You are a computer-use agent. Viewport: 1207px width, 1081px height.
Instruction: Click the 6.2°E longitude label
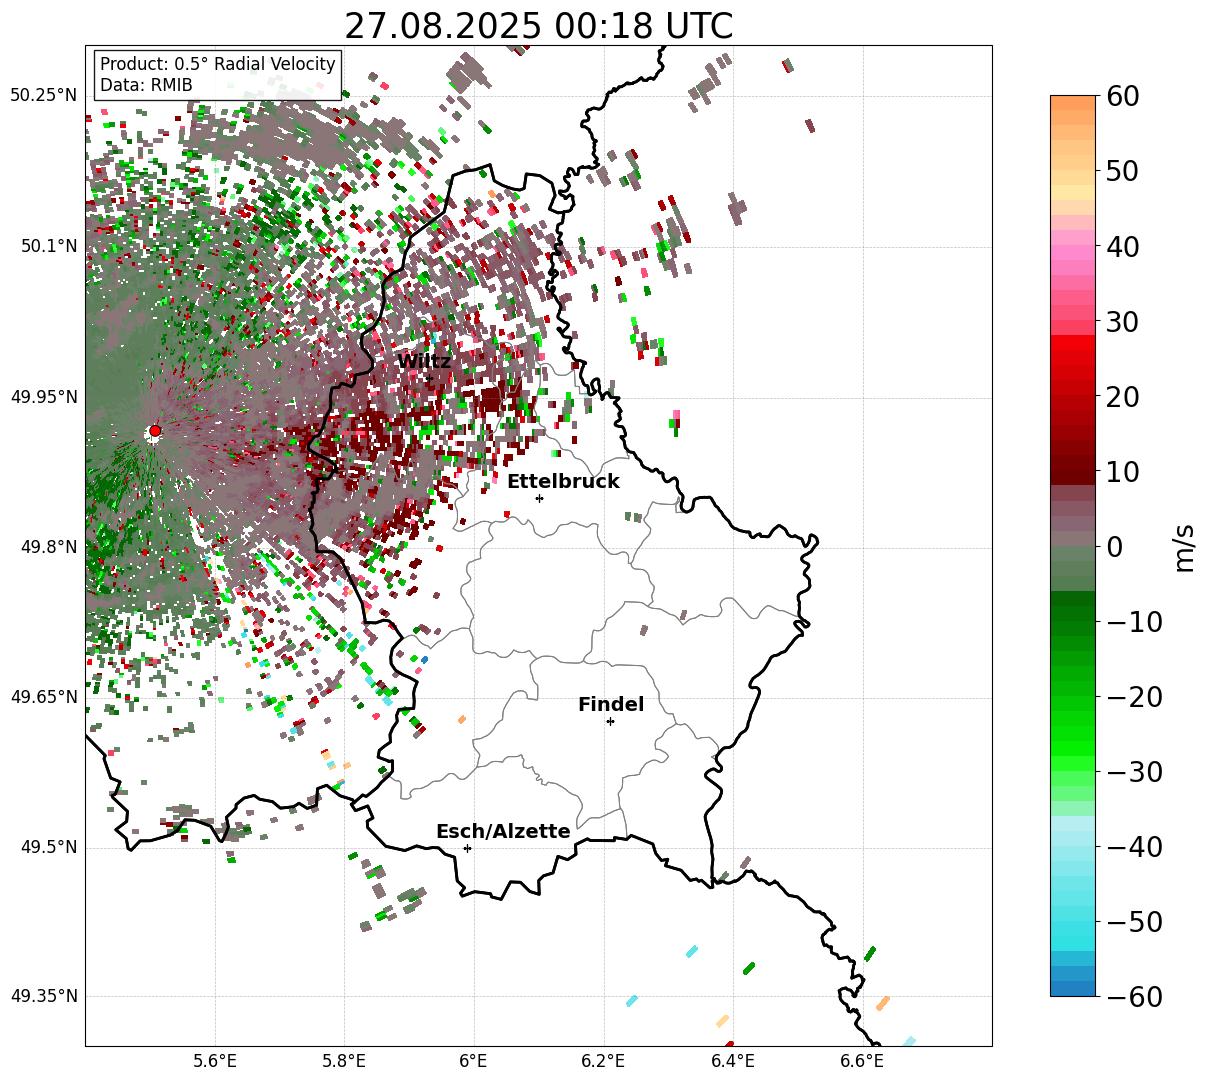[x=604, y=1061]
